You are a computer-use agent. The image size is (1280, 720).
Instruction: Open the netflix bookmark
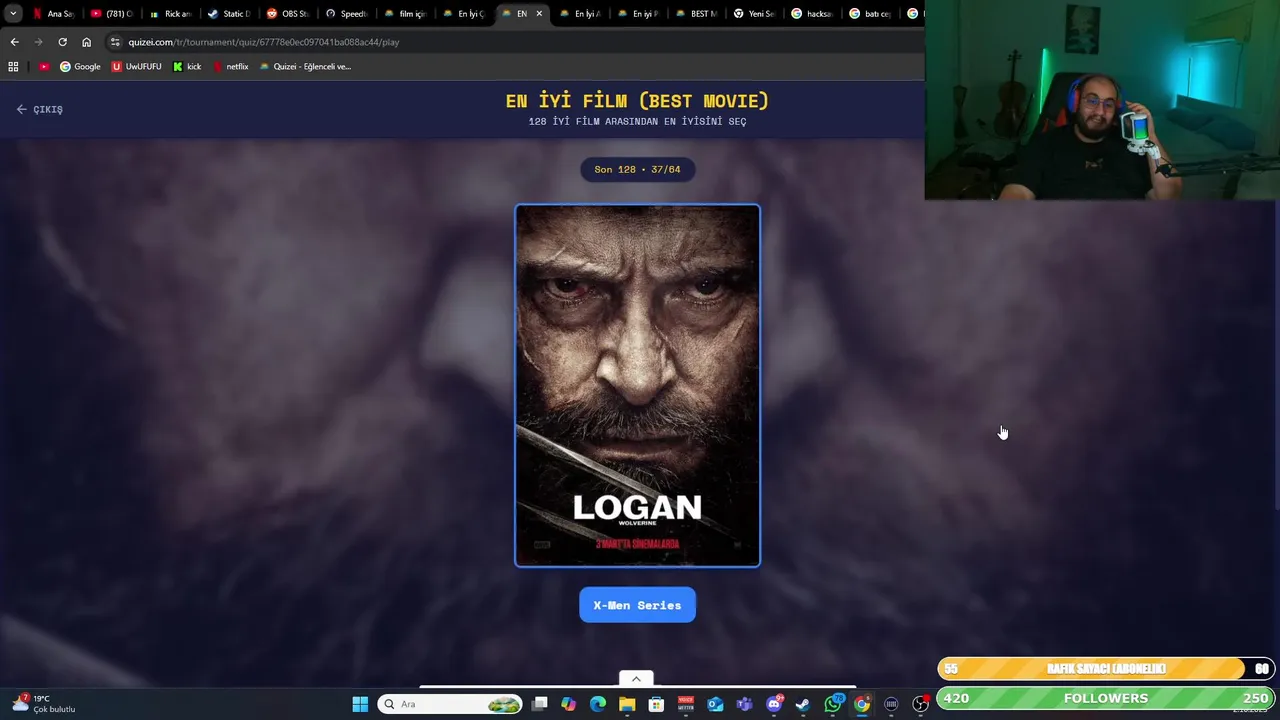click(230, 67)
